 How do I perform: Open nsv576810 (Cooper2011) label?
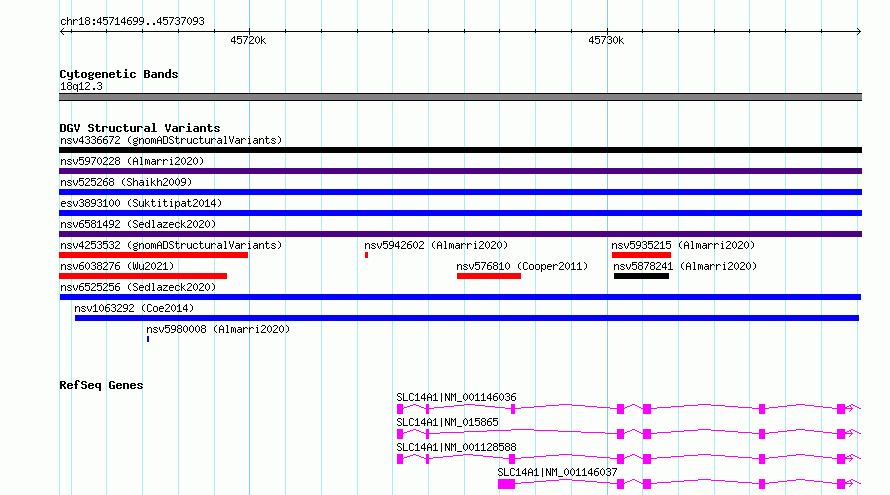point(522,266)
